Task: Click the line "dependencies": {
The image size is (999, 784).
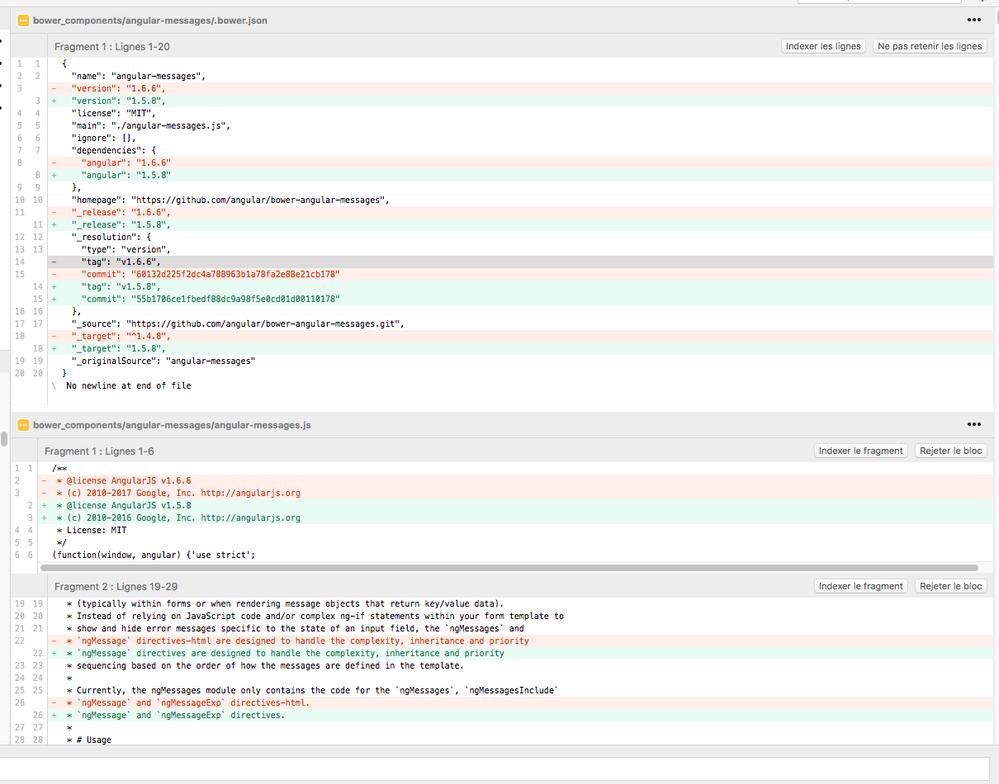Action: 520,150
